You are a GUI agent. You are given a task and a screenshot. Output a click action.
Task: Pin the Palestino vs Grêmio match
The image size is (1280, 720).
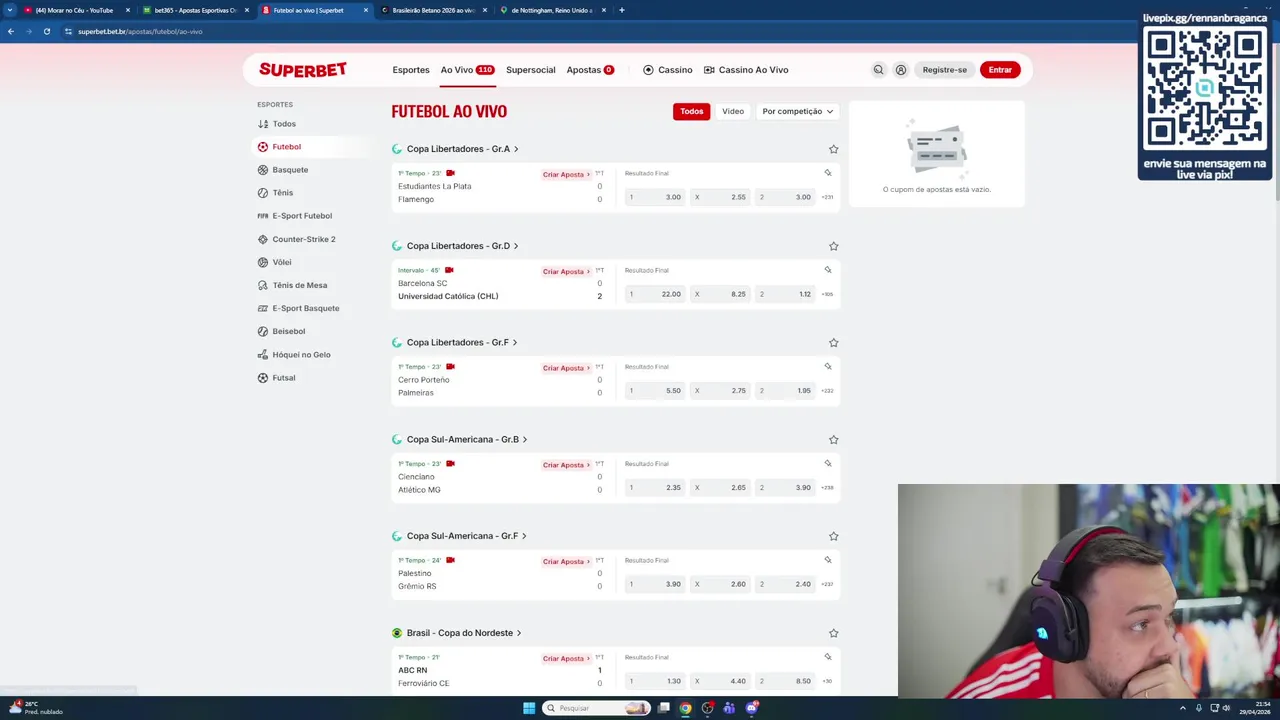[828, 560]
